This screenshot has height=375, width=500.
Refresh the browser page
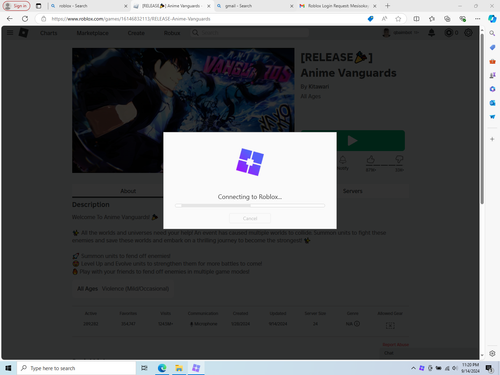[25, 19]
